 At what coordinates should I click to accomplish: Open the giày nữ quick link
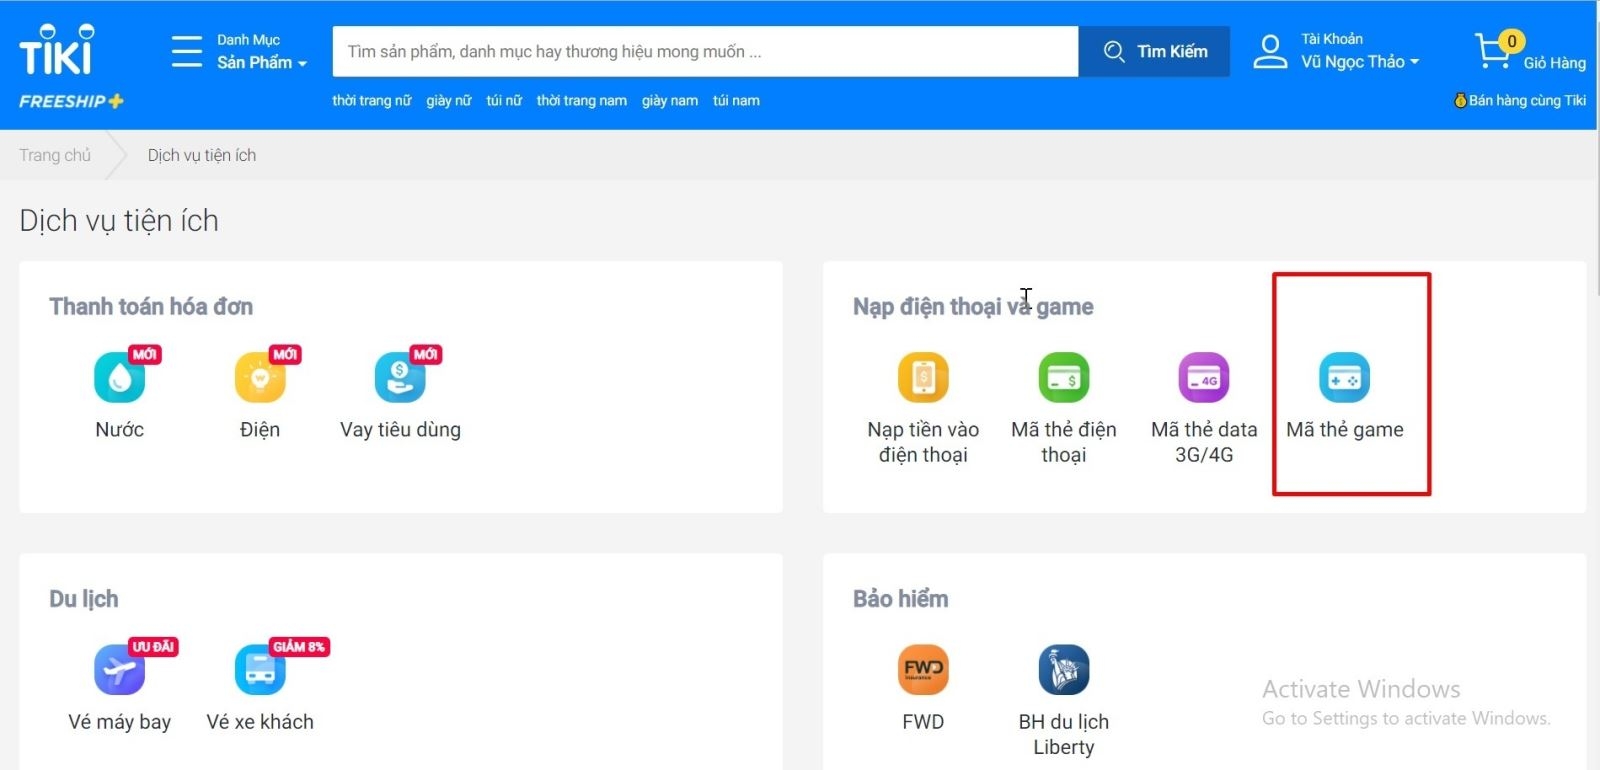449,100
